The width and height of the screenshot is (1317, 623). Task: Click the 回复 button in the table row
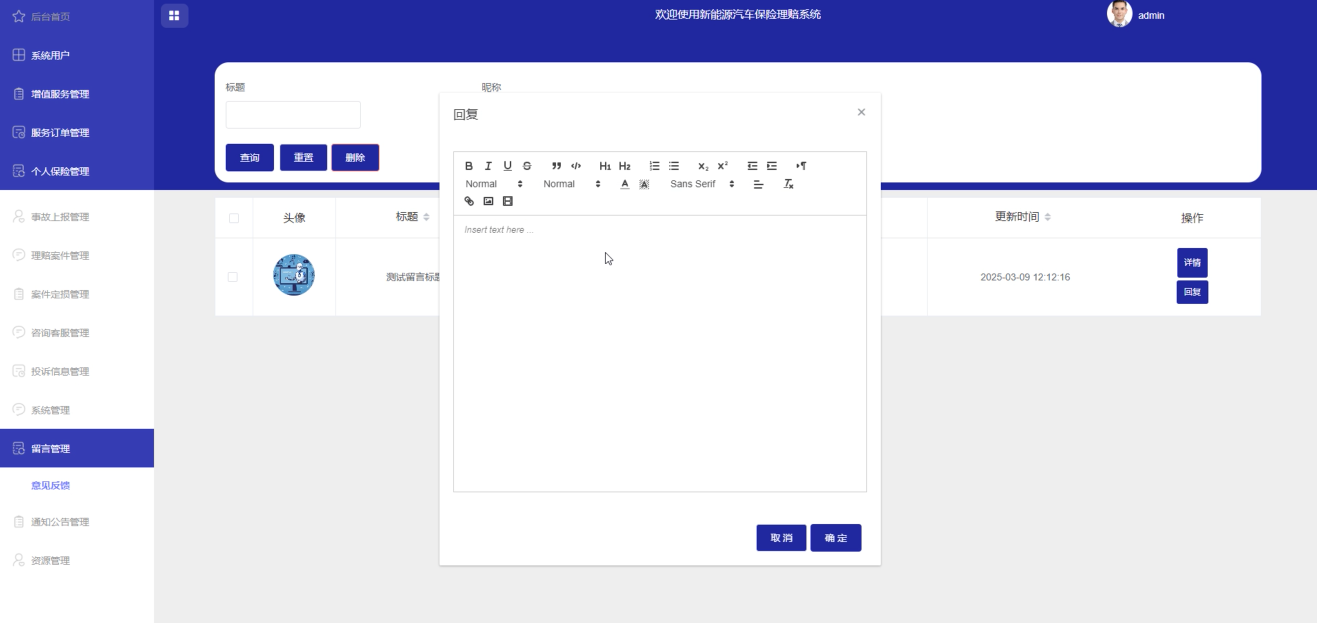[1192, 292]
